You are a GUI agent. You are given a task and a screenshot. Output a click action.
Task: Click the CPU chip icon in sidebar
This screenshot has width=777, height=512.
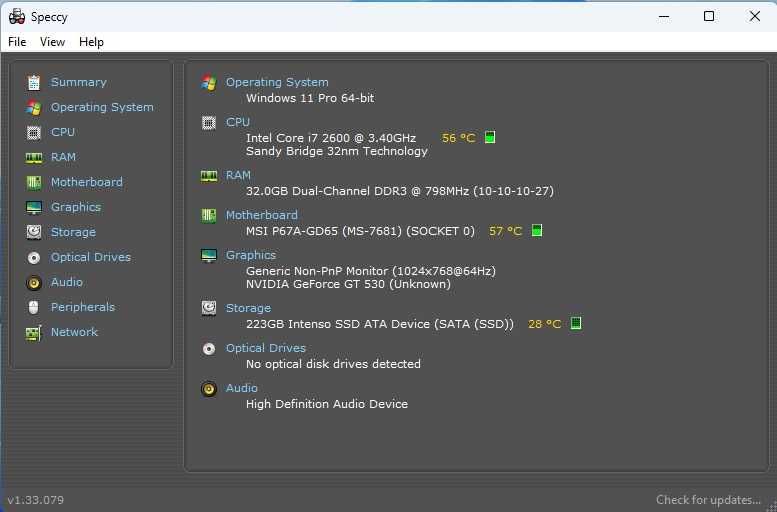pyautogui.click(x=34, y=132)
